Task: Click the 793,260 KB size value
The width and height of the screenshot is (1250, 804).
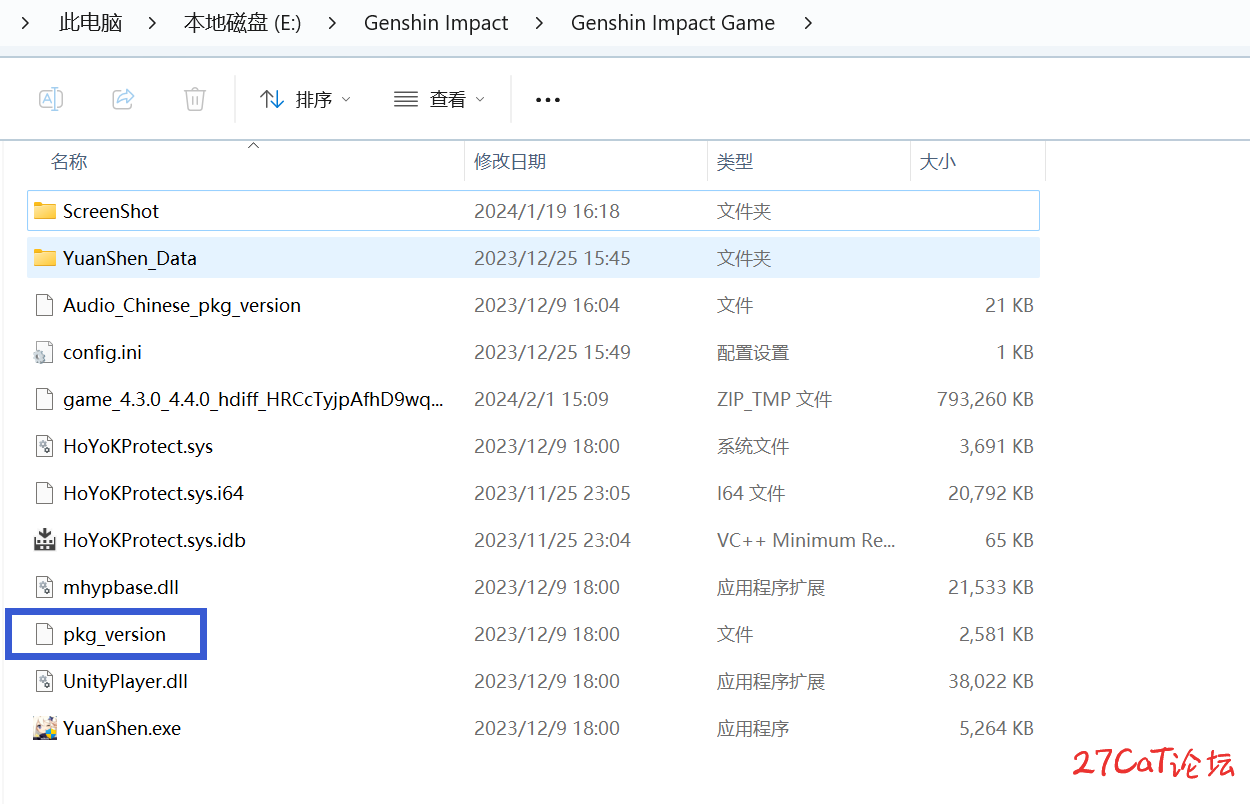Action: [x=985, y=399]
